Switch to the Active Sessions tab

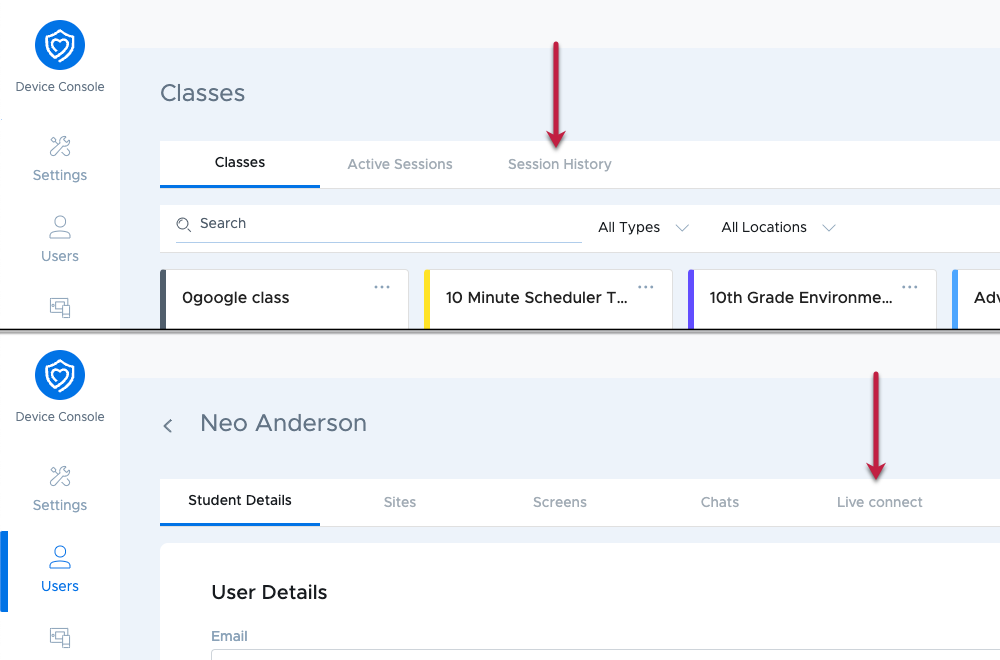click(x=400, y=165)
